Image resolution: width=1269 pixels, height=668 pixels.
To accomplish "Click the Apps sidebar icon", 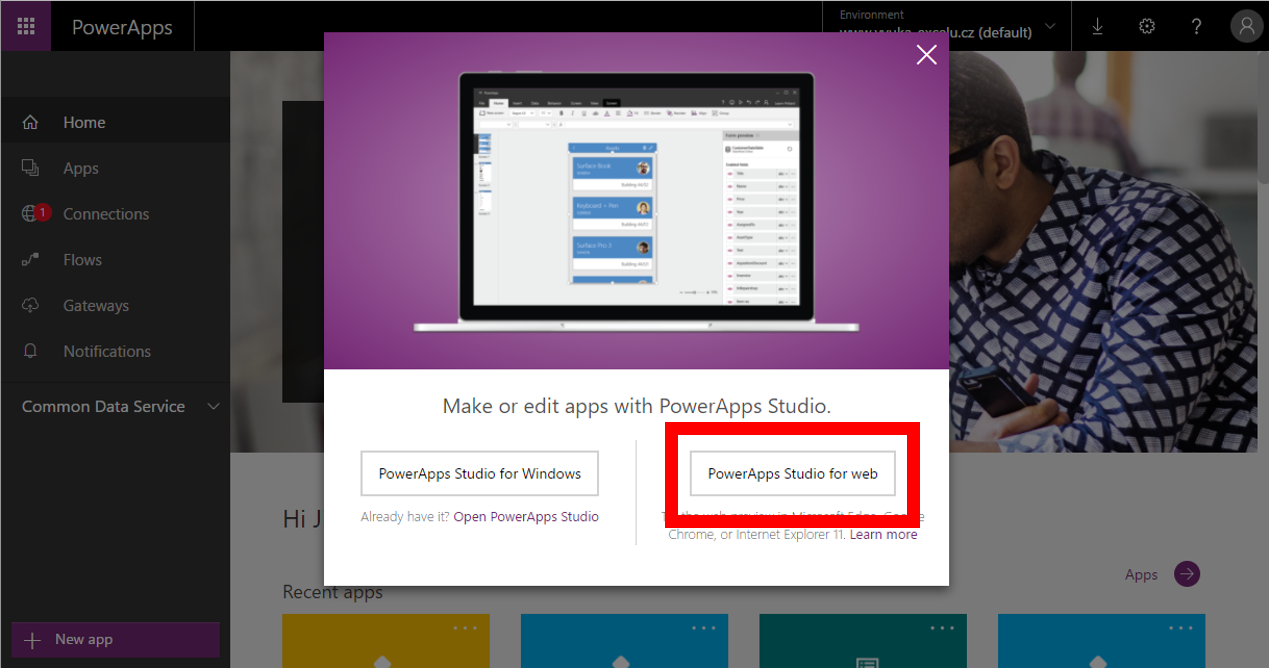I will pos(30,168).
